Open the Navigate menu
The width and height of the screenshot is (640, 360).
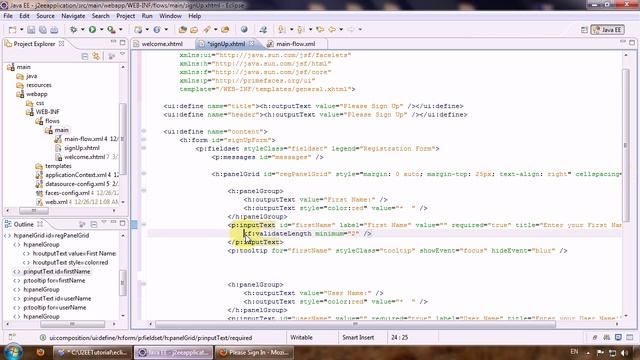pyautogui.click(x=73, y=16)
